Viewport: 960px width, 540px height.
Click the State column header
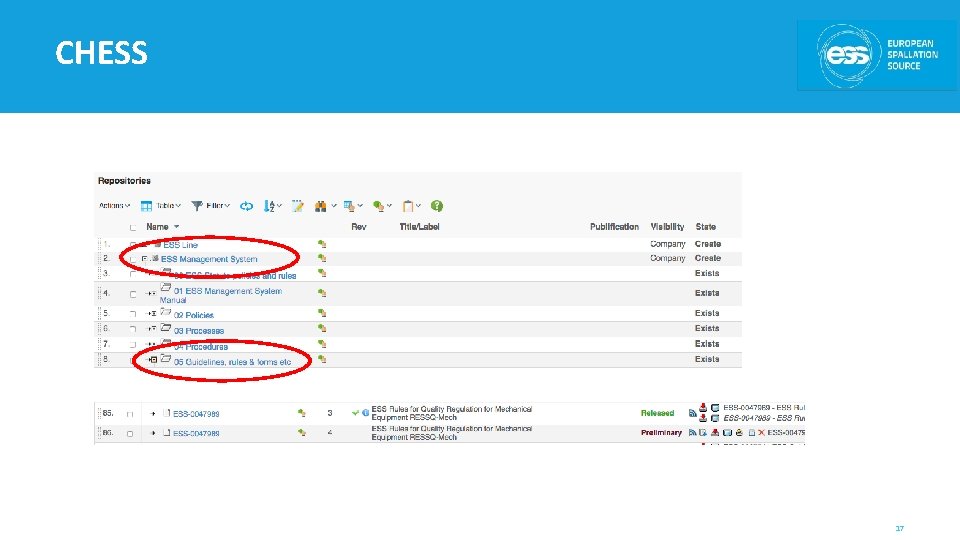click(705, 227)
